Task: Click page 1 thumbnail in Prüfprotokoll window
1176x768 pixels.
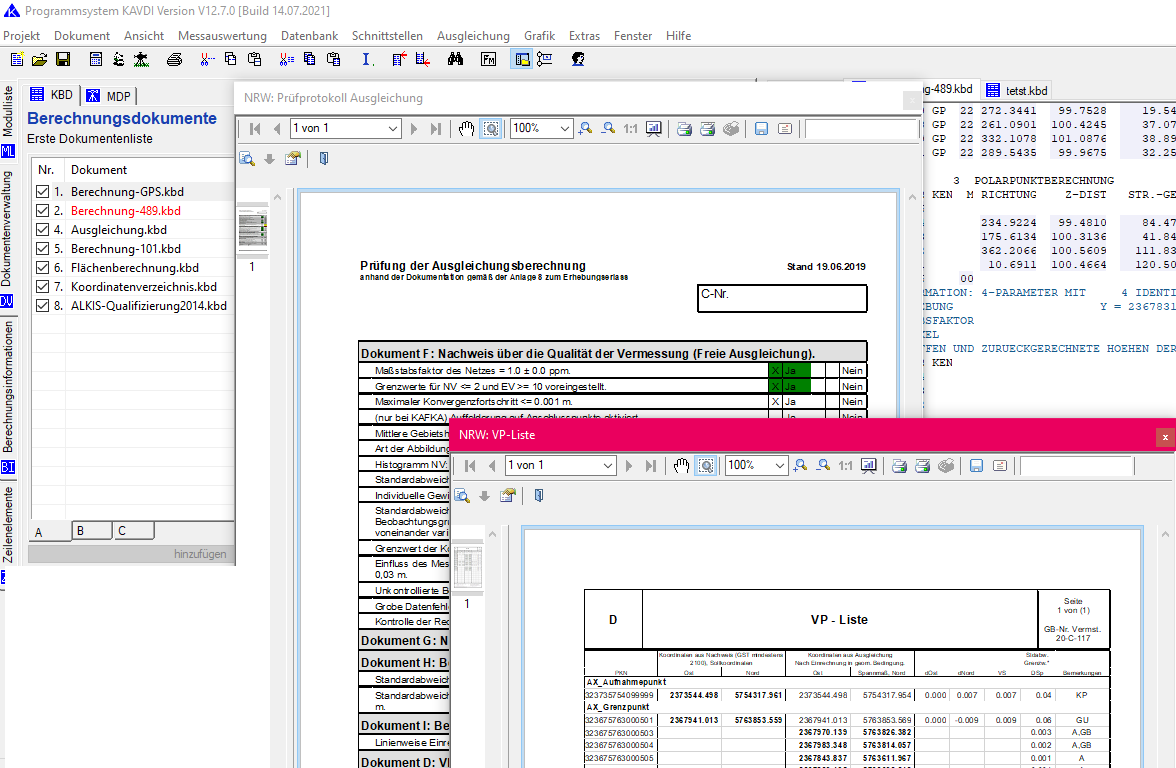Action: coord(252,230)
